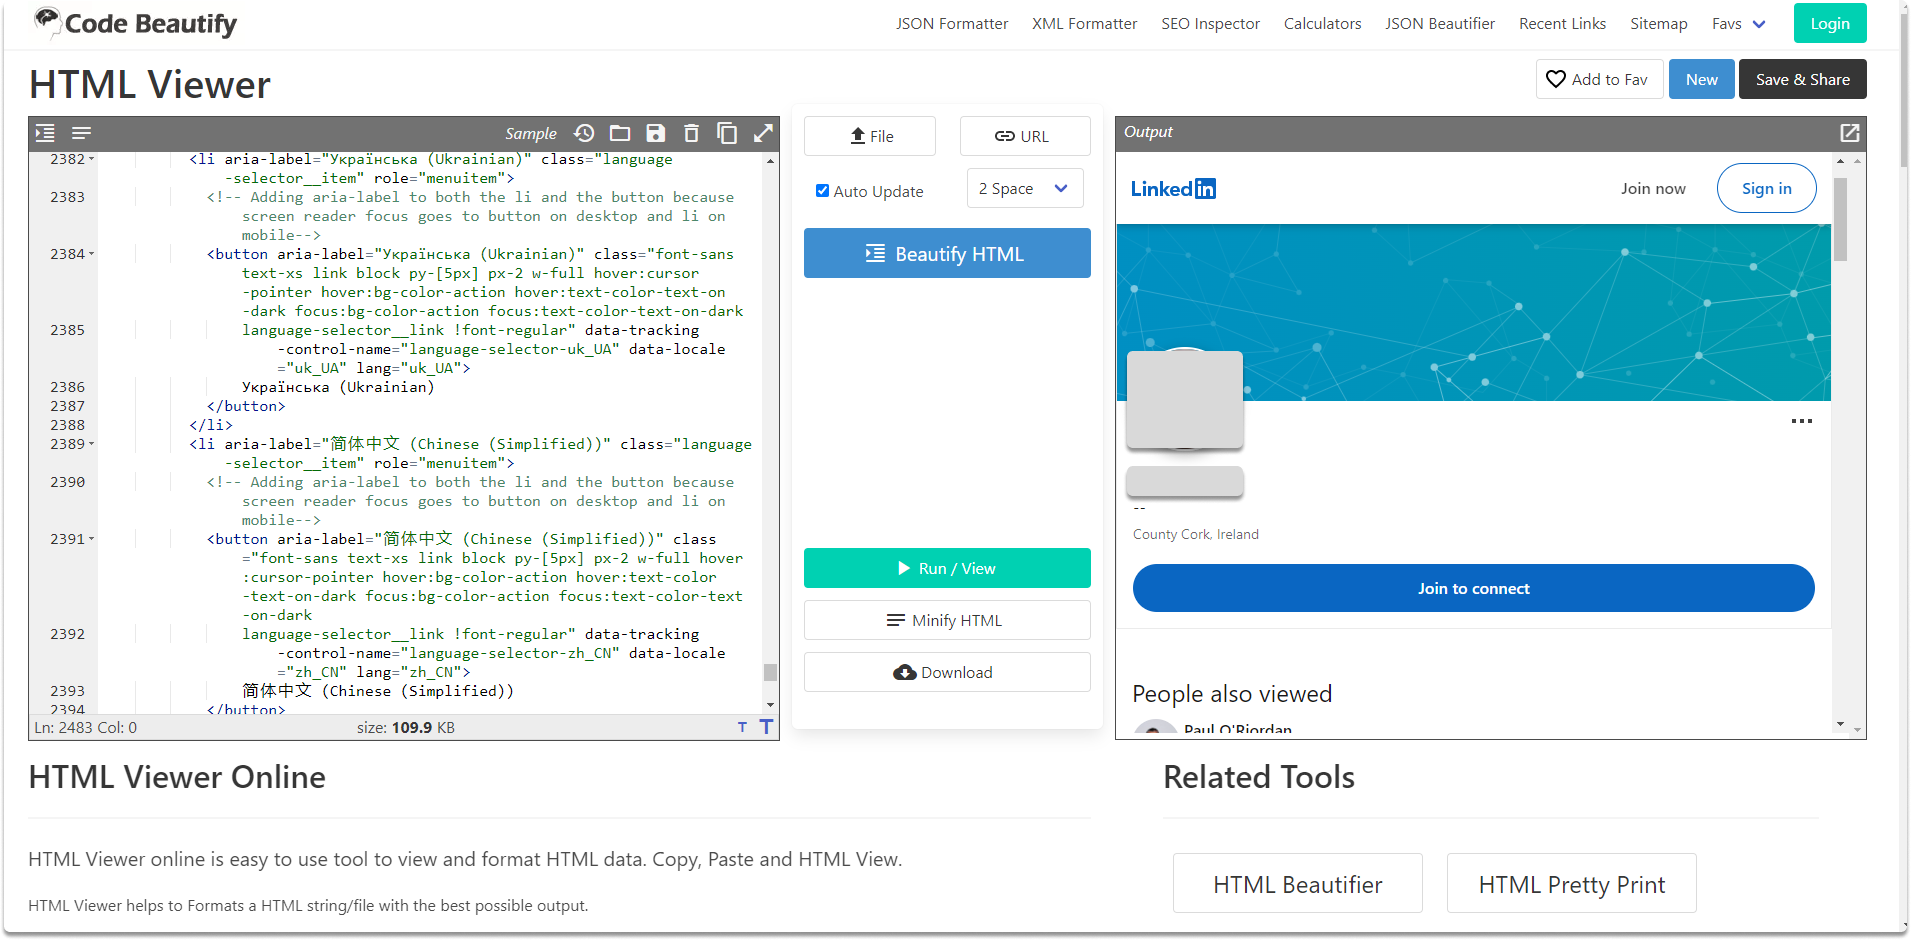Toggle the Auto Update checkbox
Viewport: 1911px width, 940px height.
click(x=822, y=191)
